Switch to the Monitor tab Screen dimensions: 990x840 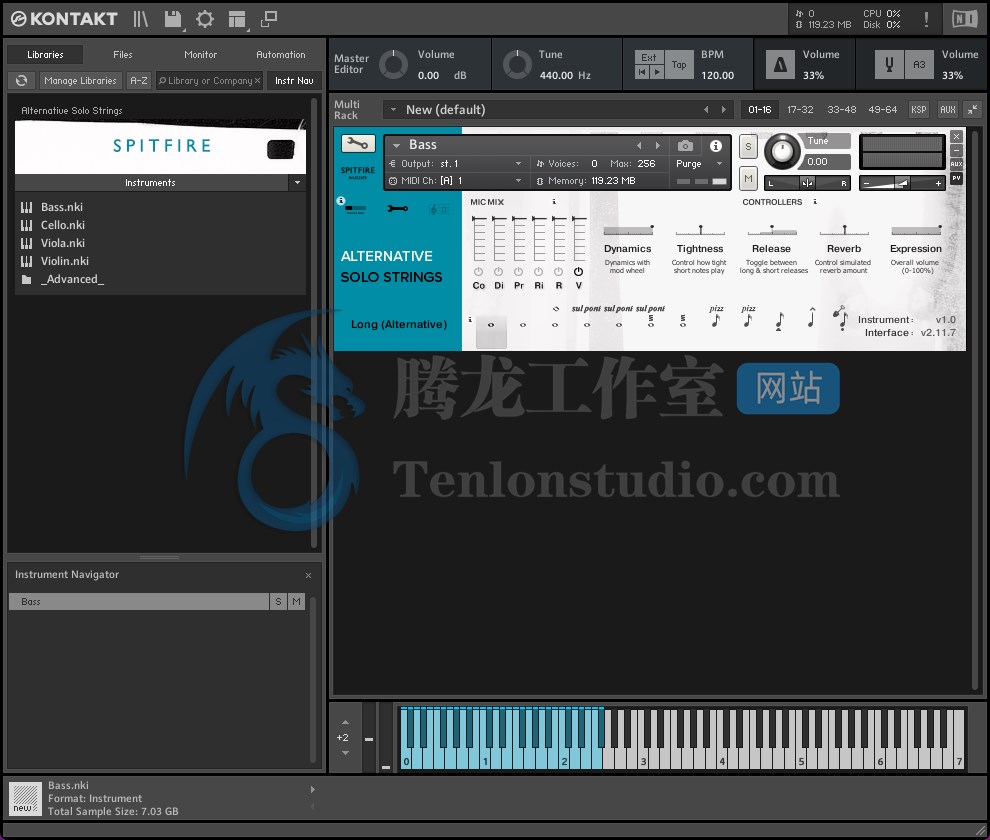pyautogui.click(x=200, y=54)
